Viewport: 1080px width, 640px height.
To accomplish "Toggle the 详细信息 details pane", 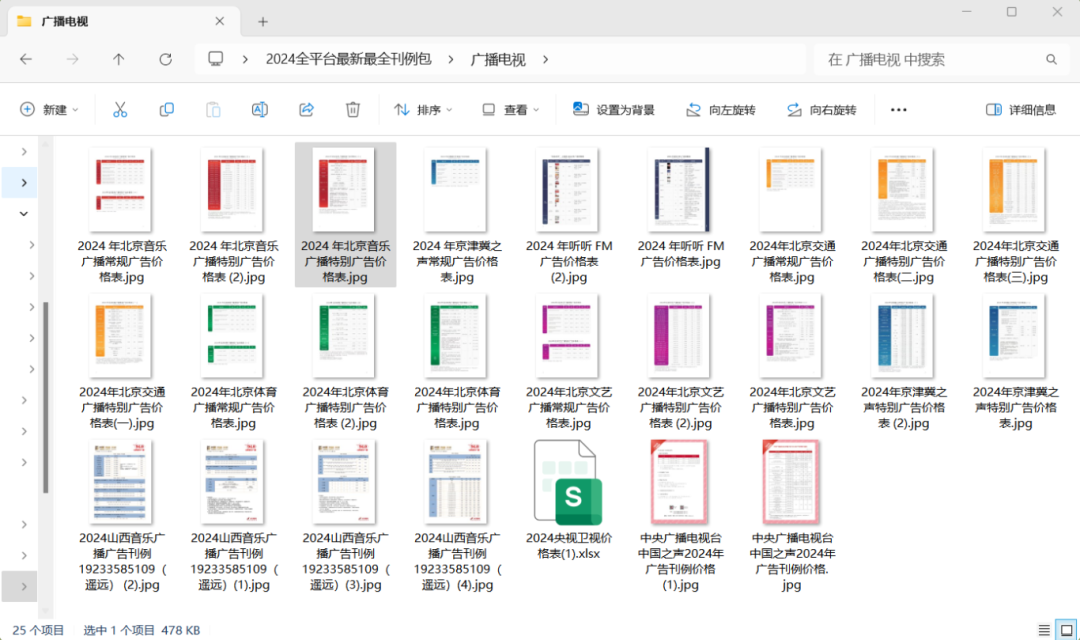I will tap(1021, 110).
